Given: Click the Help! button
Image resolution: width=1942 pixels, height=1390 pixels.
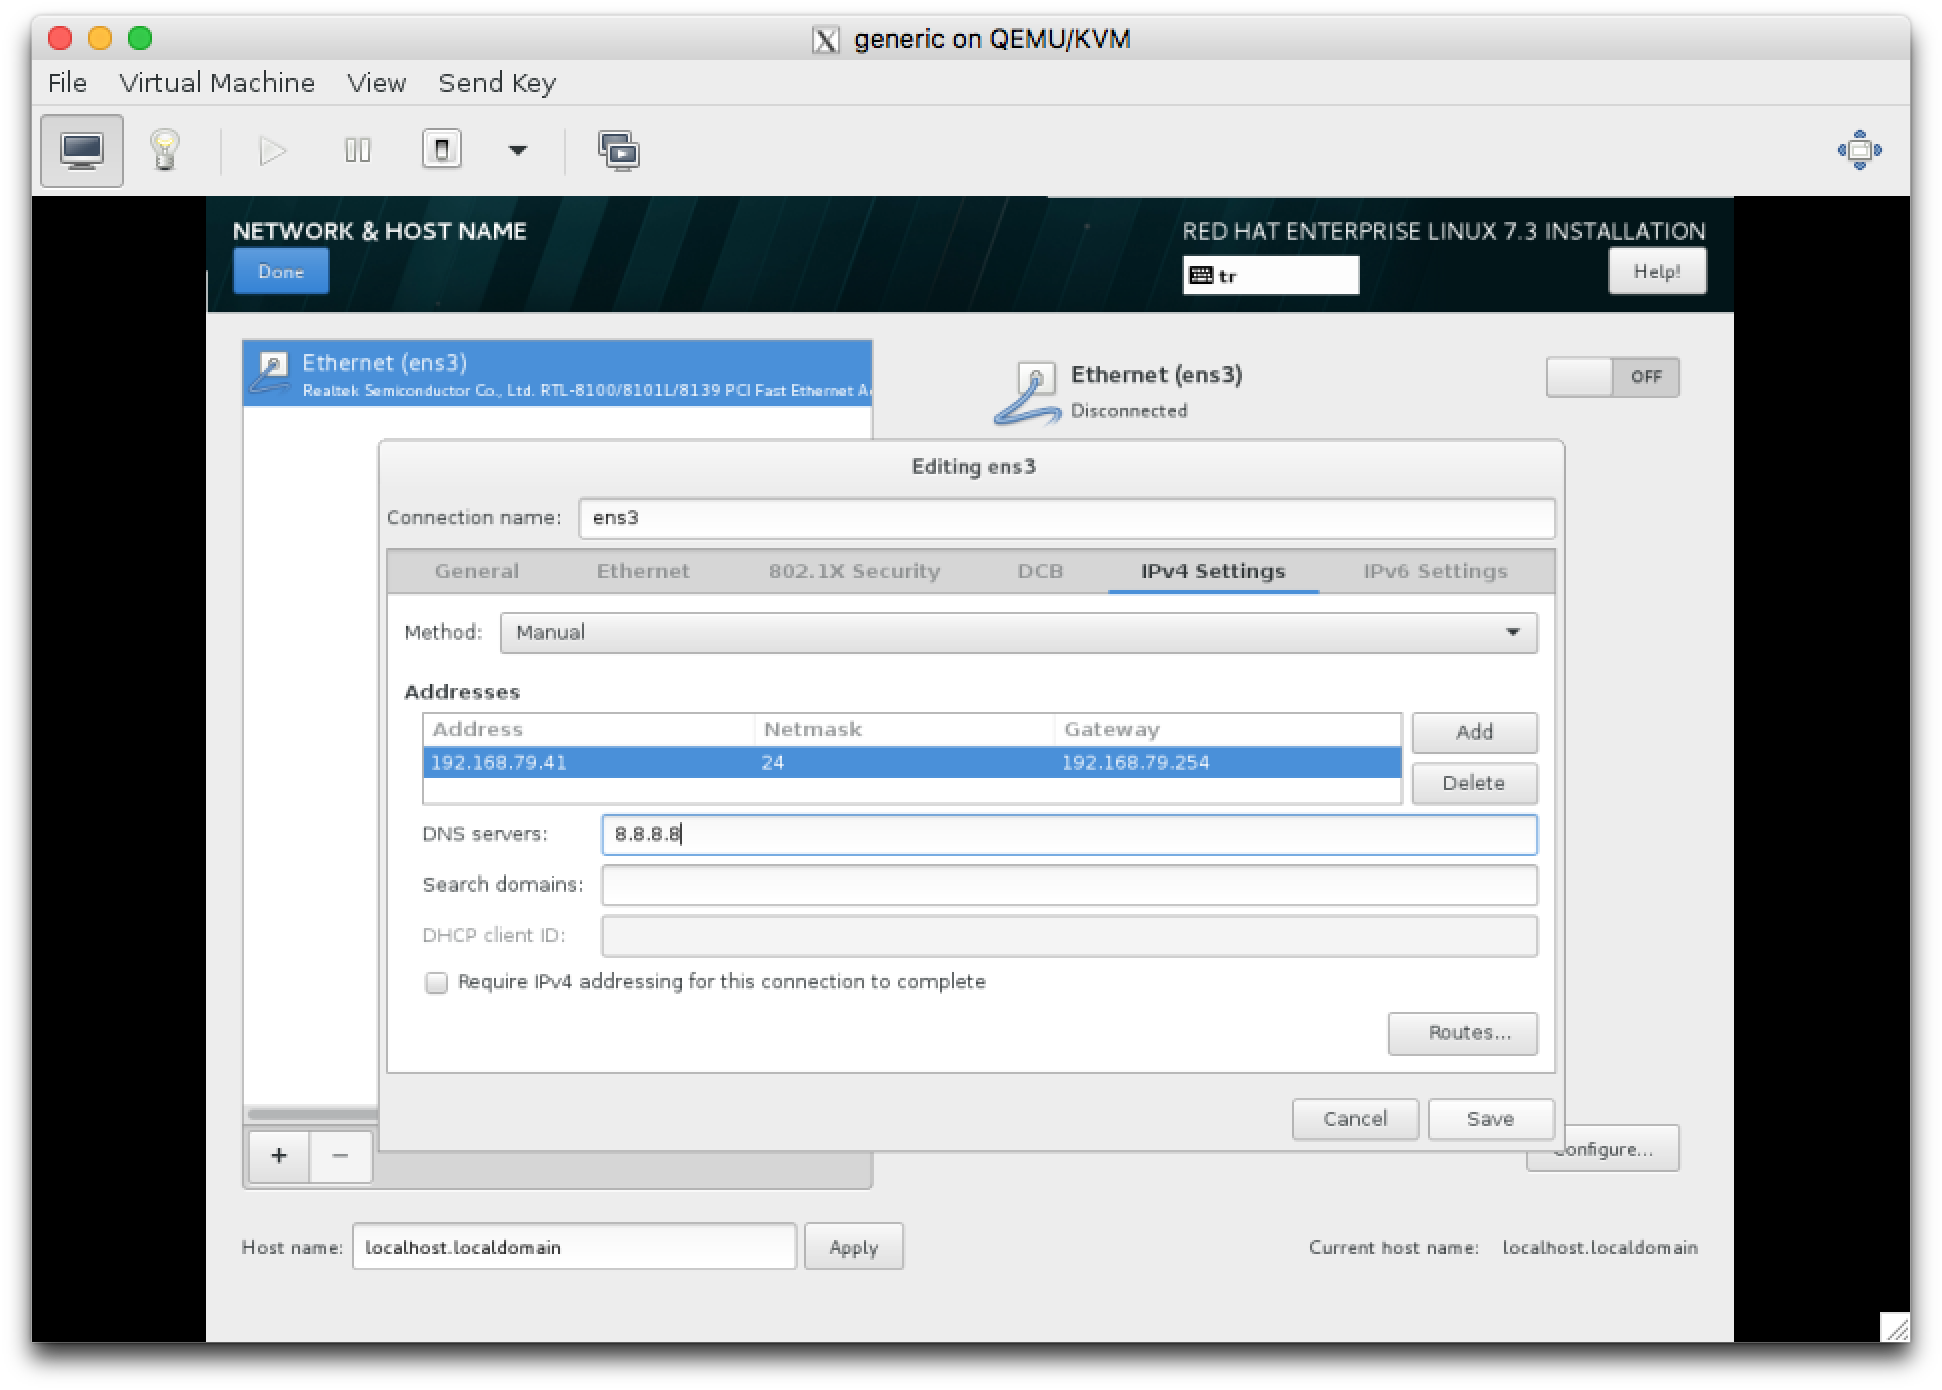Looking at the screenshot, I should [1657, 272].
